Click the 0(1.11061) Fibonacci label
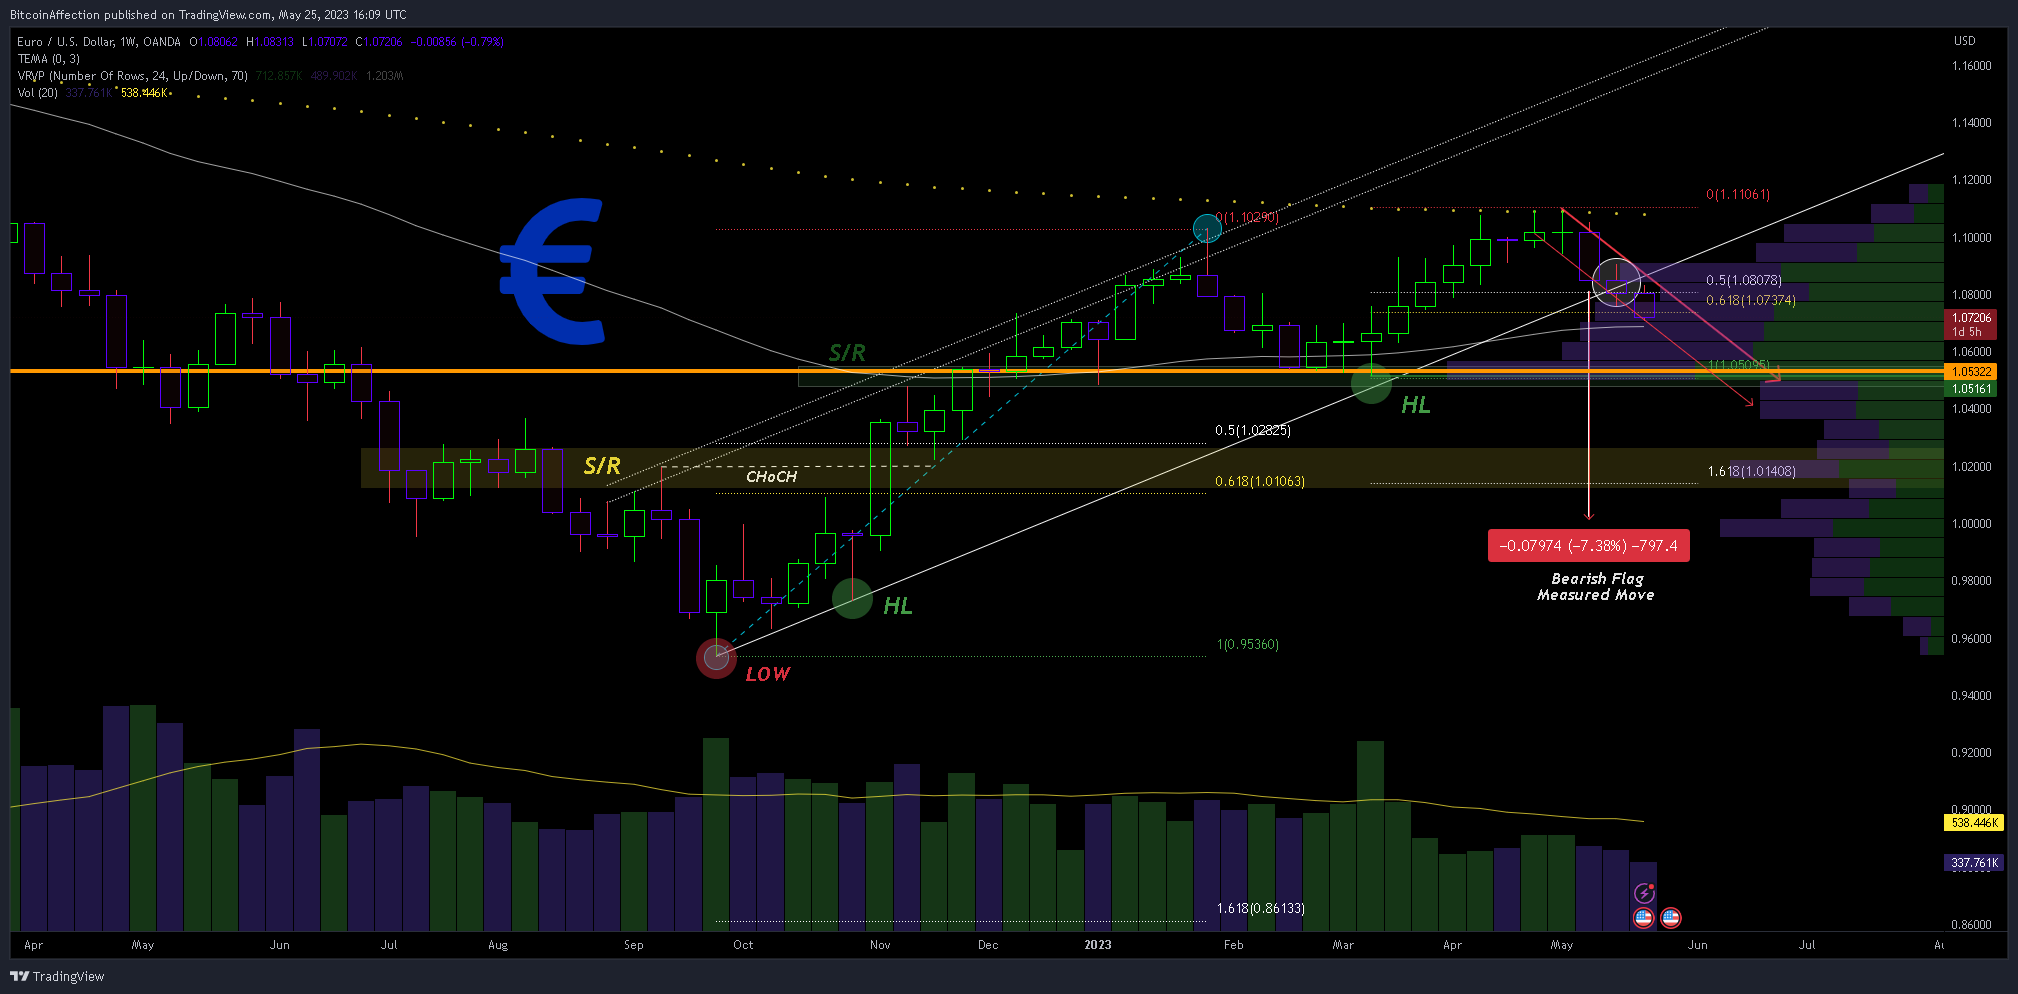The image size is (2018, 994). point(1738,195)
